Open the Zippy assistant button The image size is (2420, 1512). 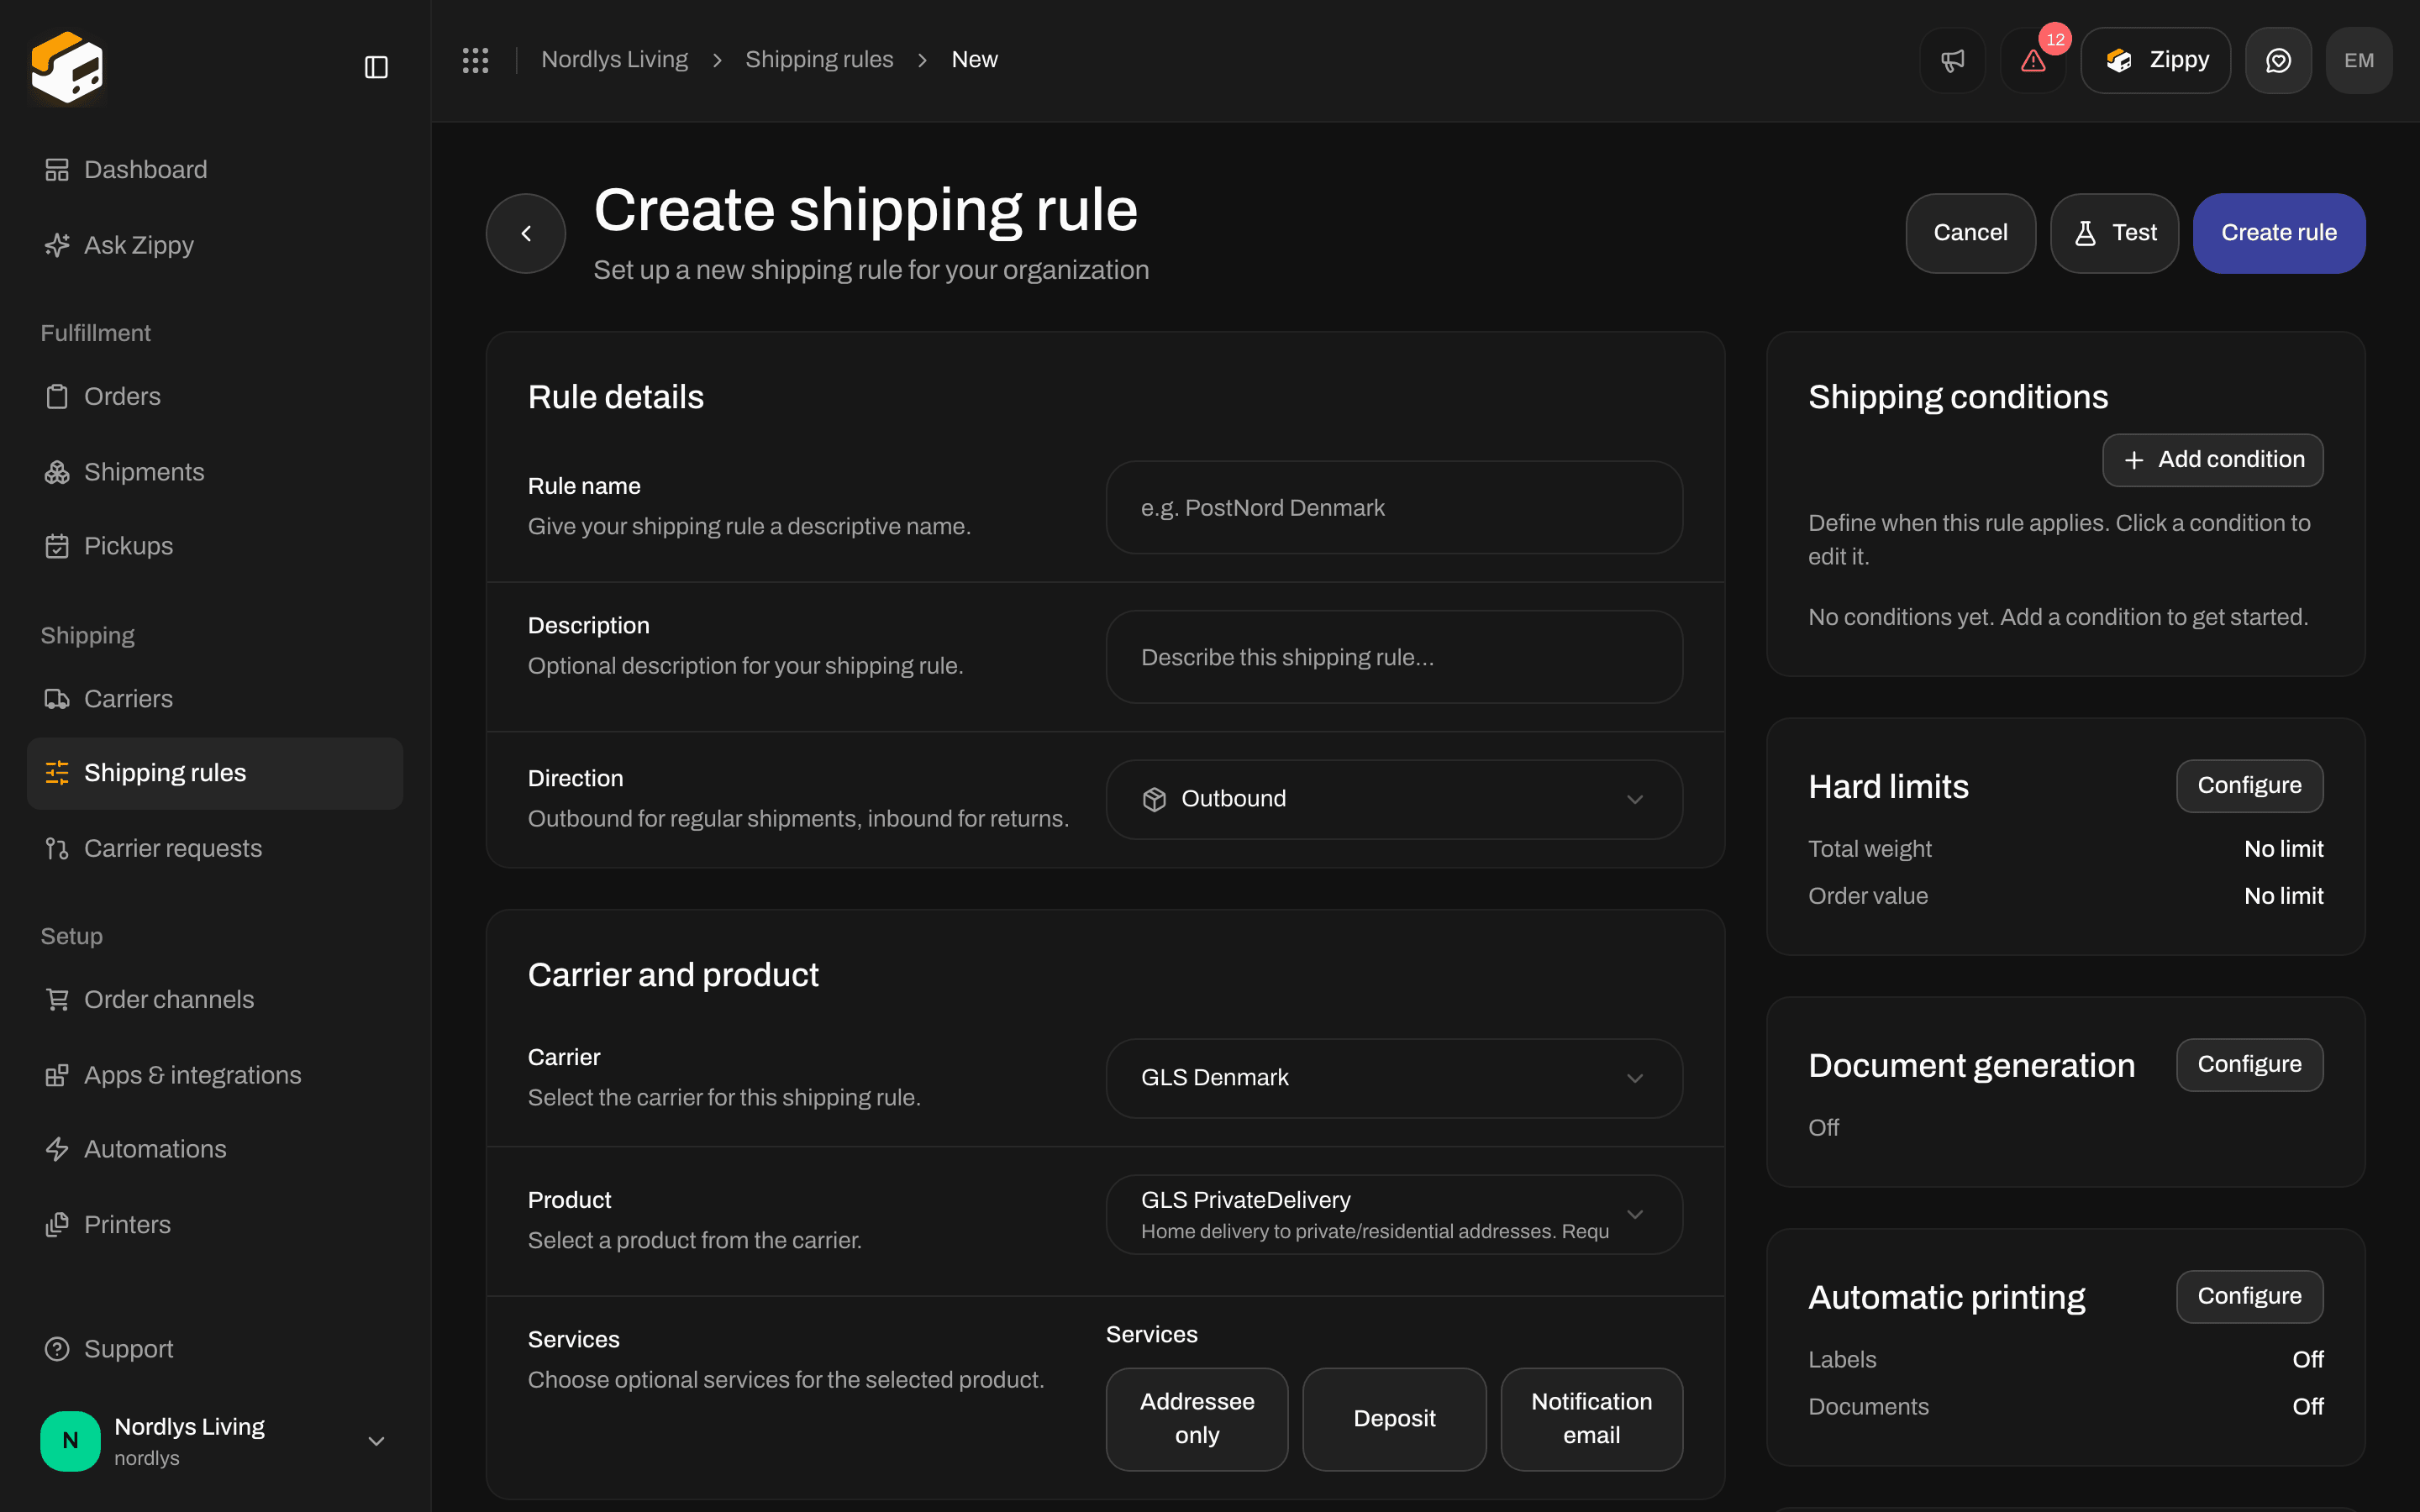[2155, 60]
